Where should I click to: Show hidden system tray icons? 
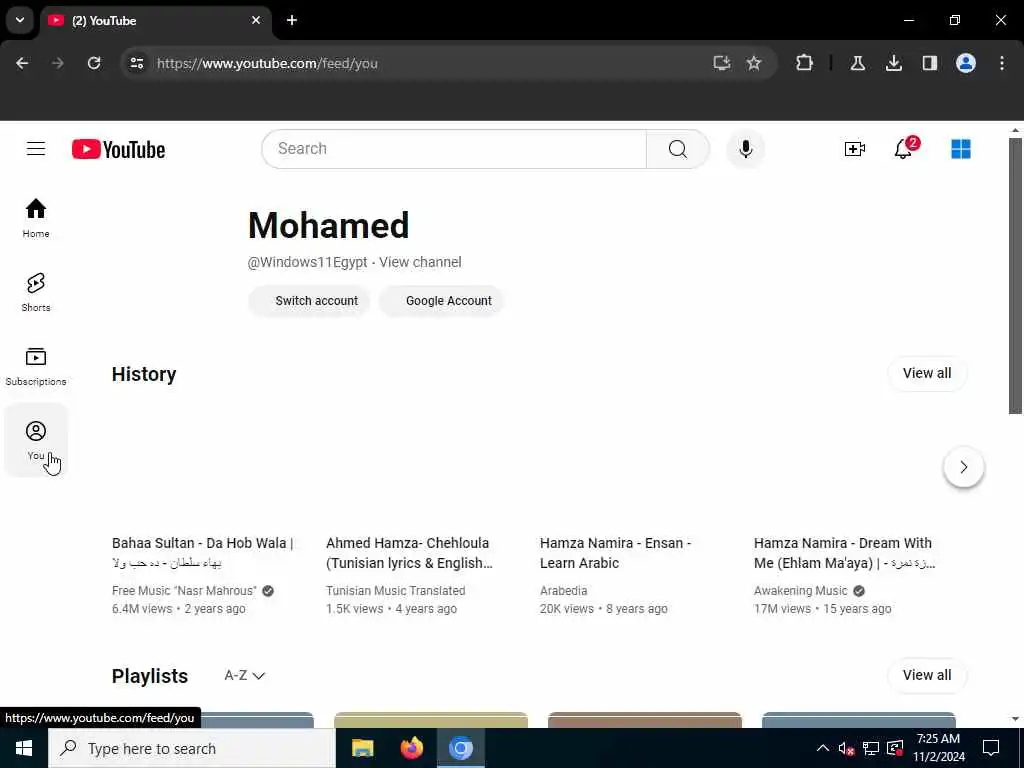tap(822, 748)
